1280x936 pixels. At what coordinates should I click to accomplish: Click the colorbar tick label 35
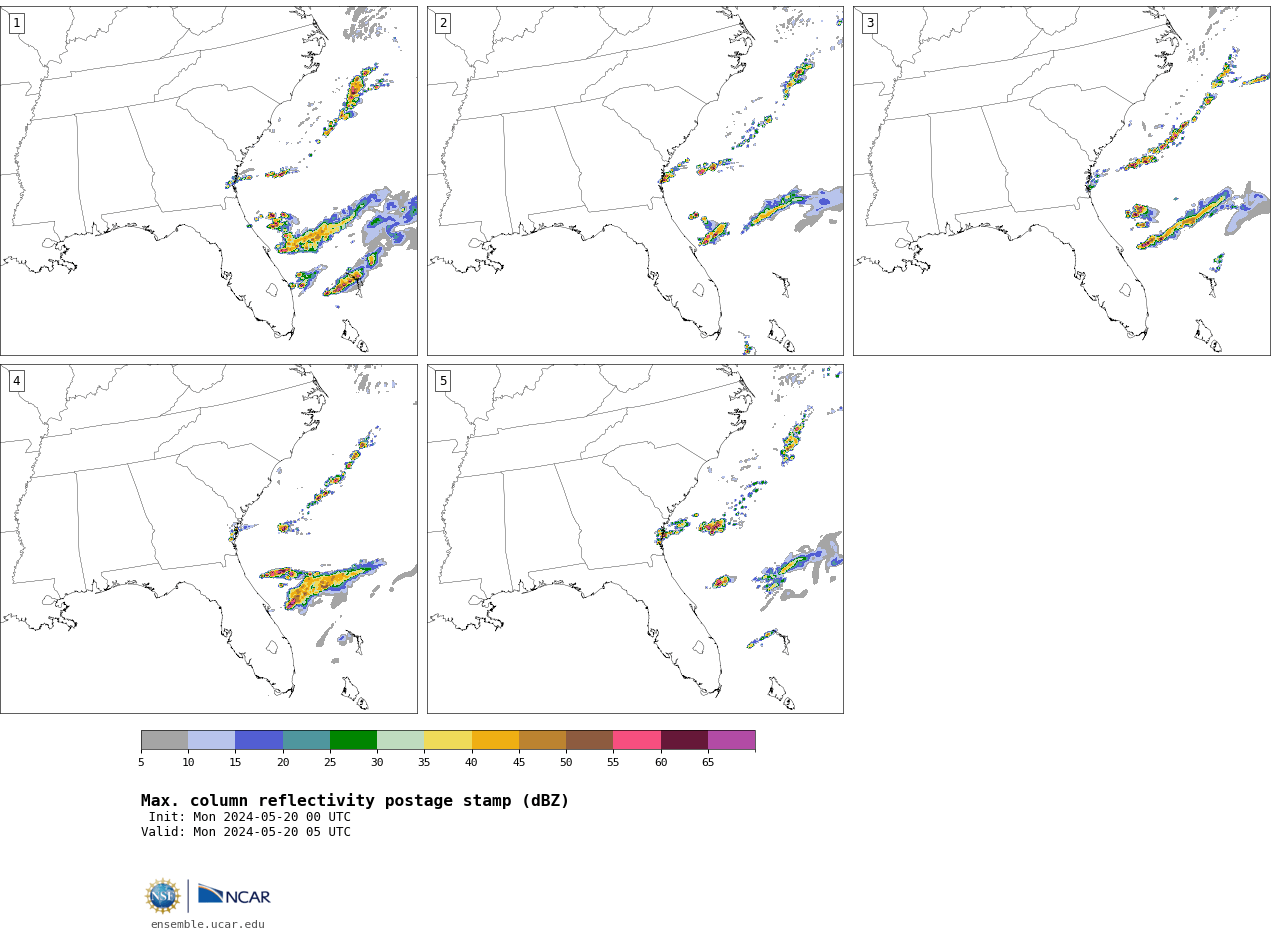(424, 763)
